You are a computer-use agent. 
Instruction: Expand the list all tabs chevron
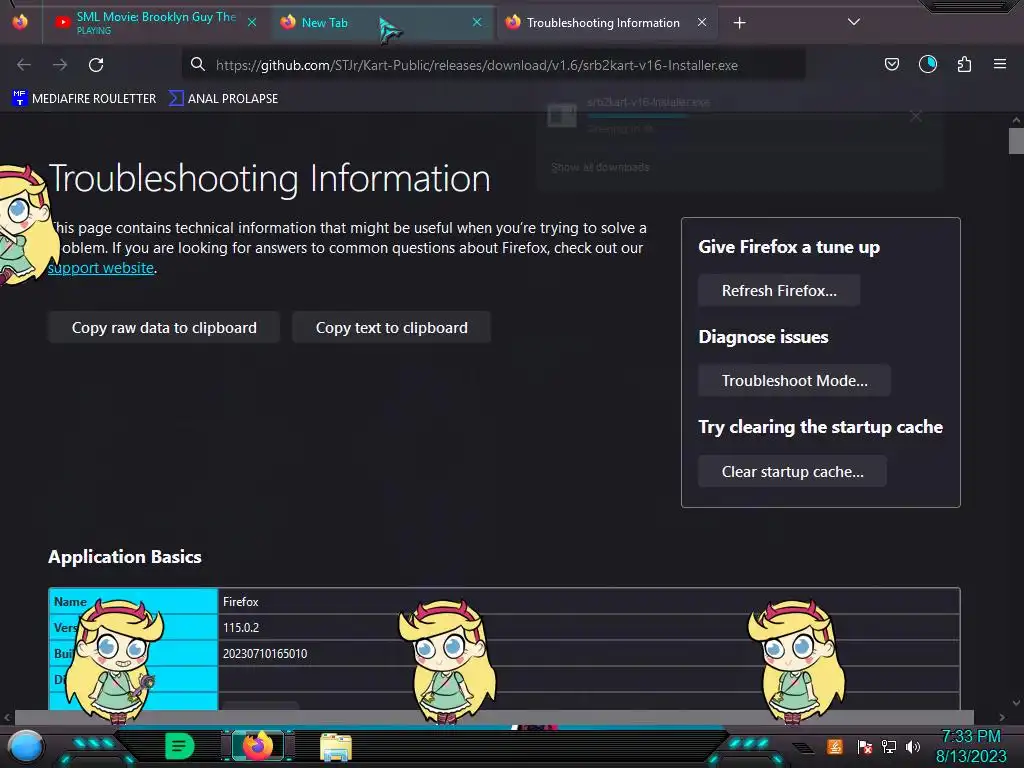[x=854, y=22]
